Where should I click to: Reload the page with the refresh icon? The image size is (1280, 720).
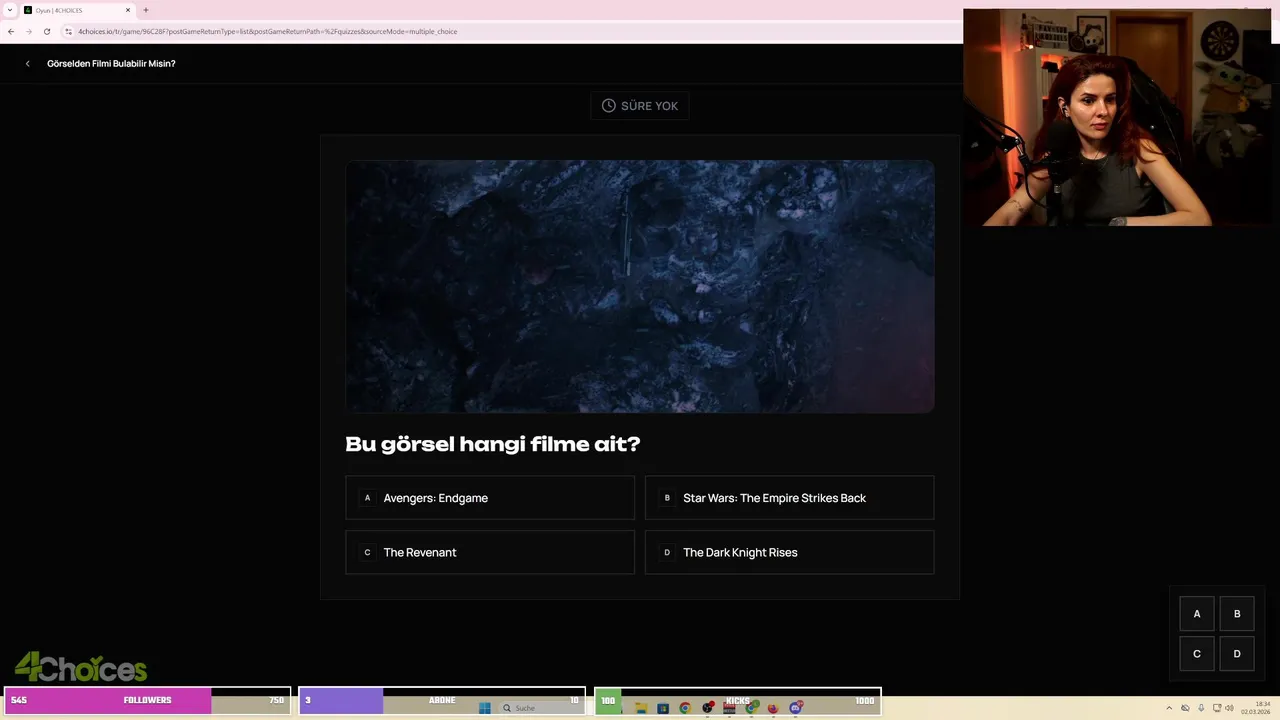pyautogui.click(x=46, y=31)
